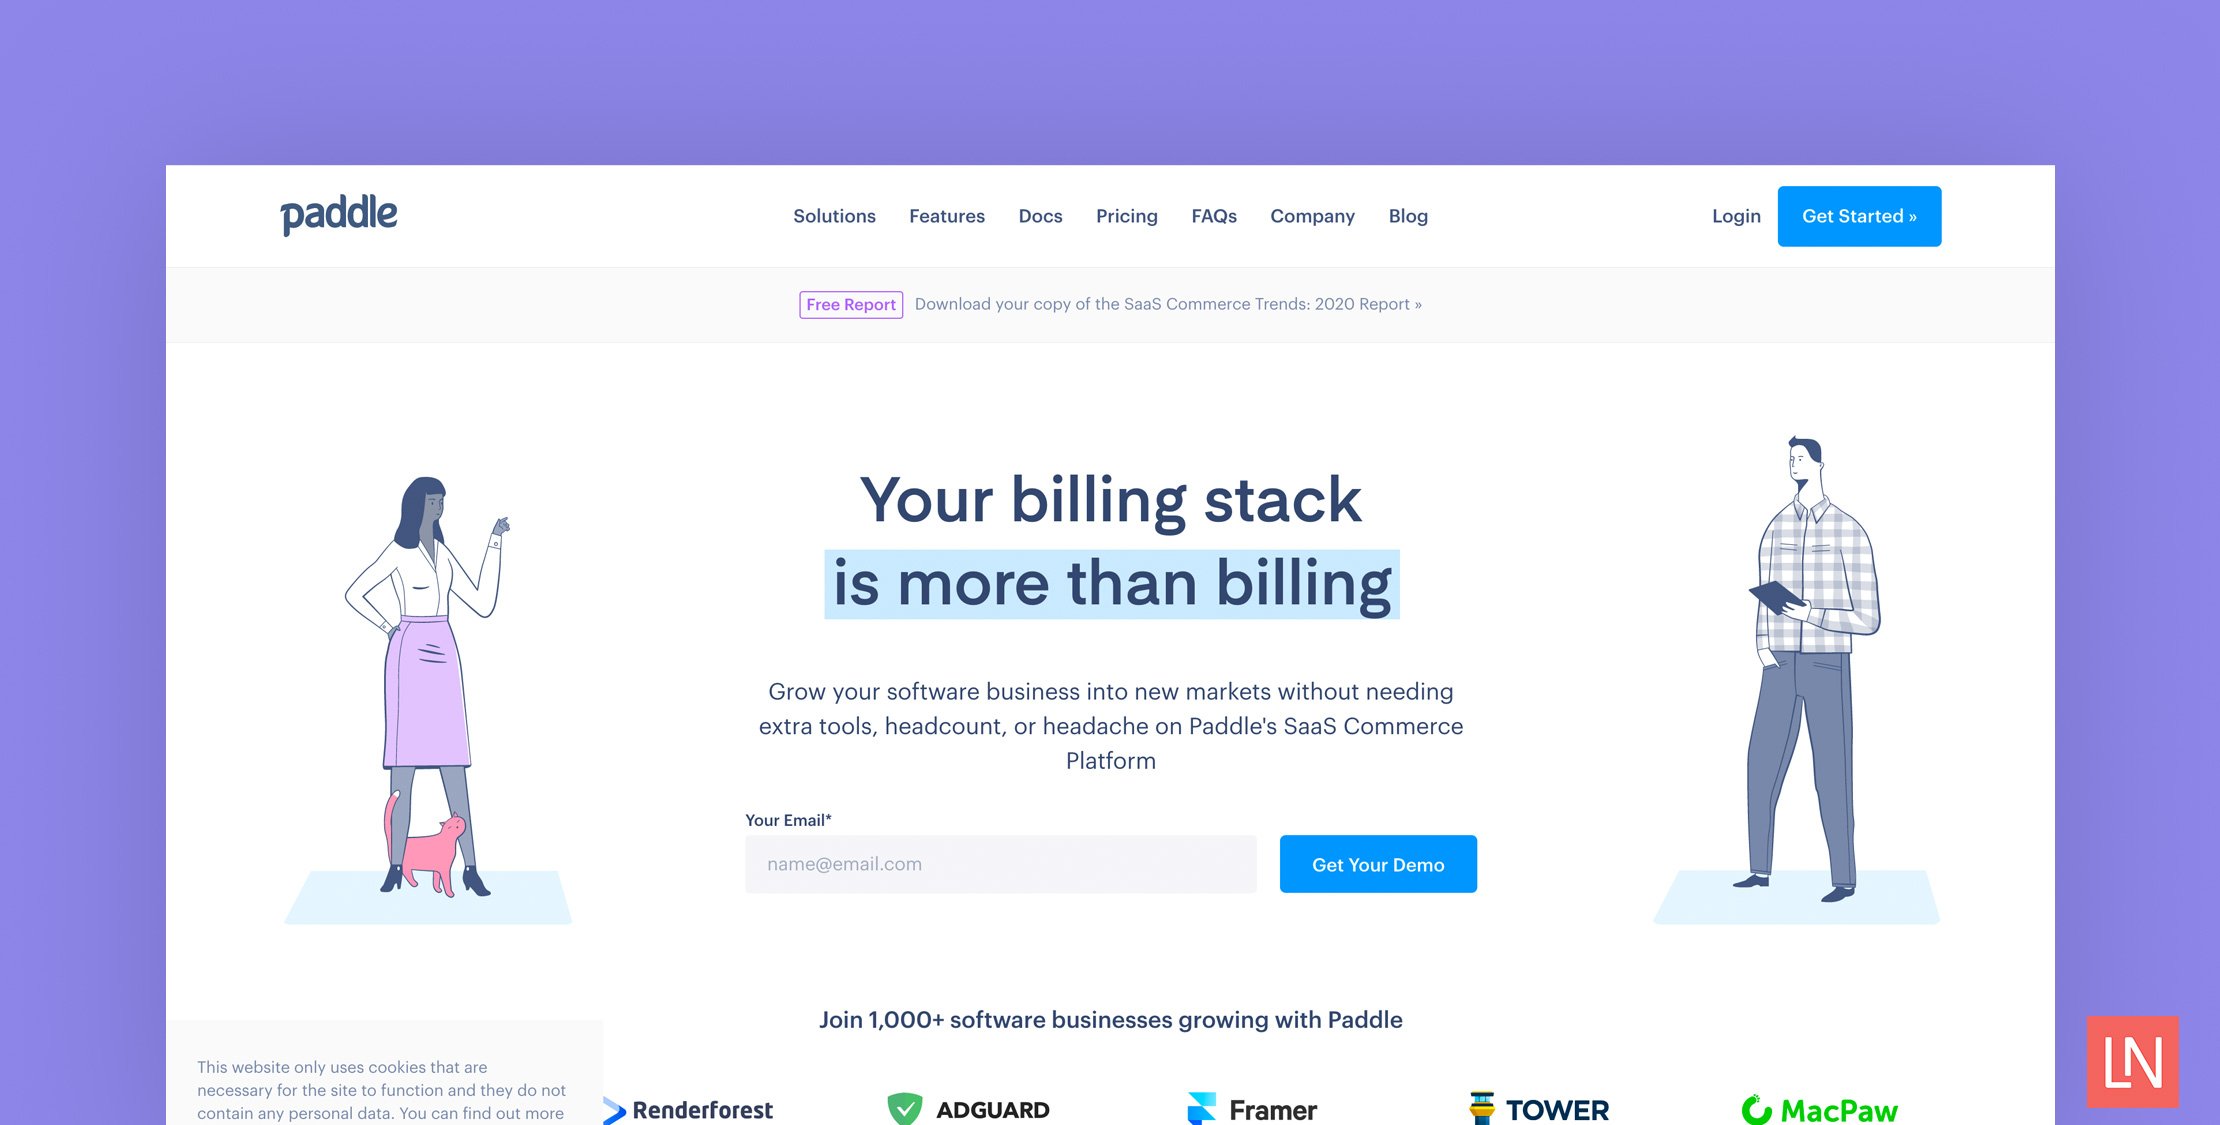Click the Login text link

tap(1737, 215)
